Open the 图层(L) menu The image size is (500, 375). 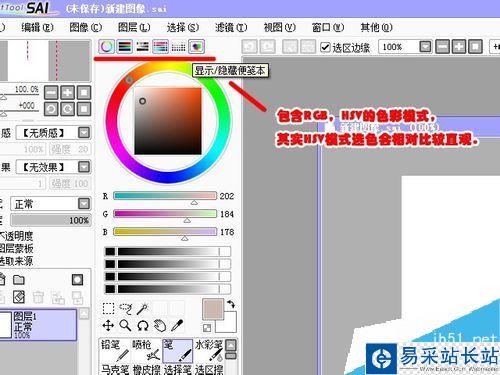click(134, 27)
